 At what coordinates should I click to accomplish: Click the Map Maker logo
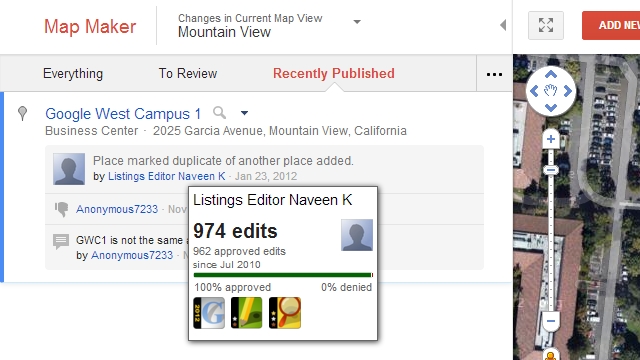pos(90,27)
